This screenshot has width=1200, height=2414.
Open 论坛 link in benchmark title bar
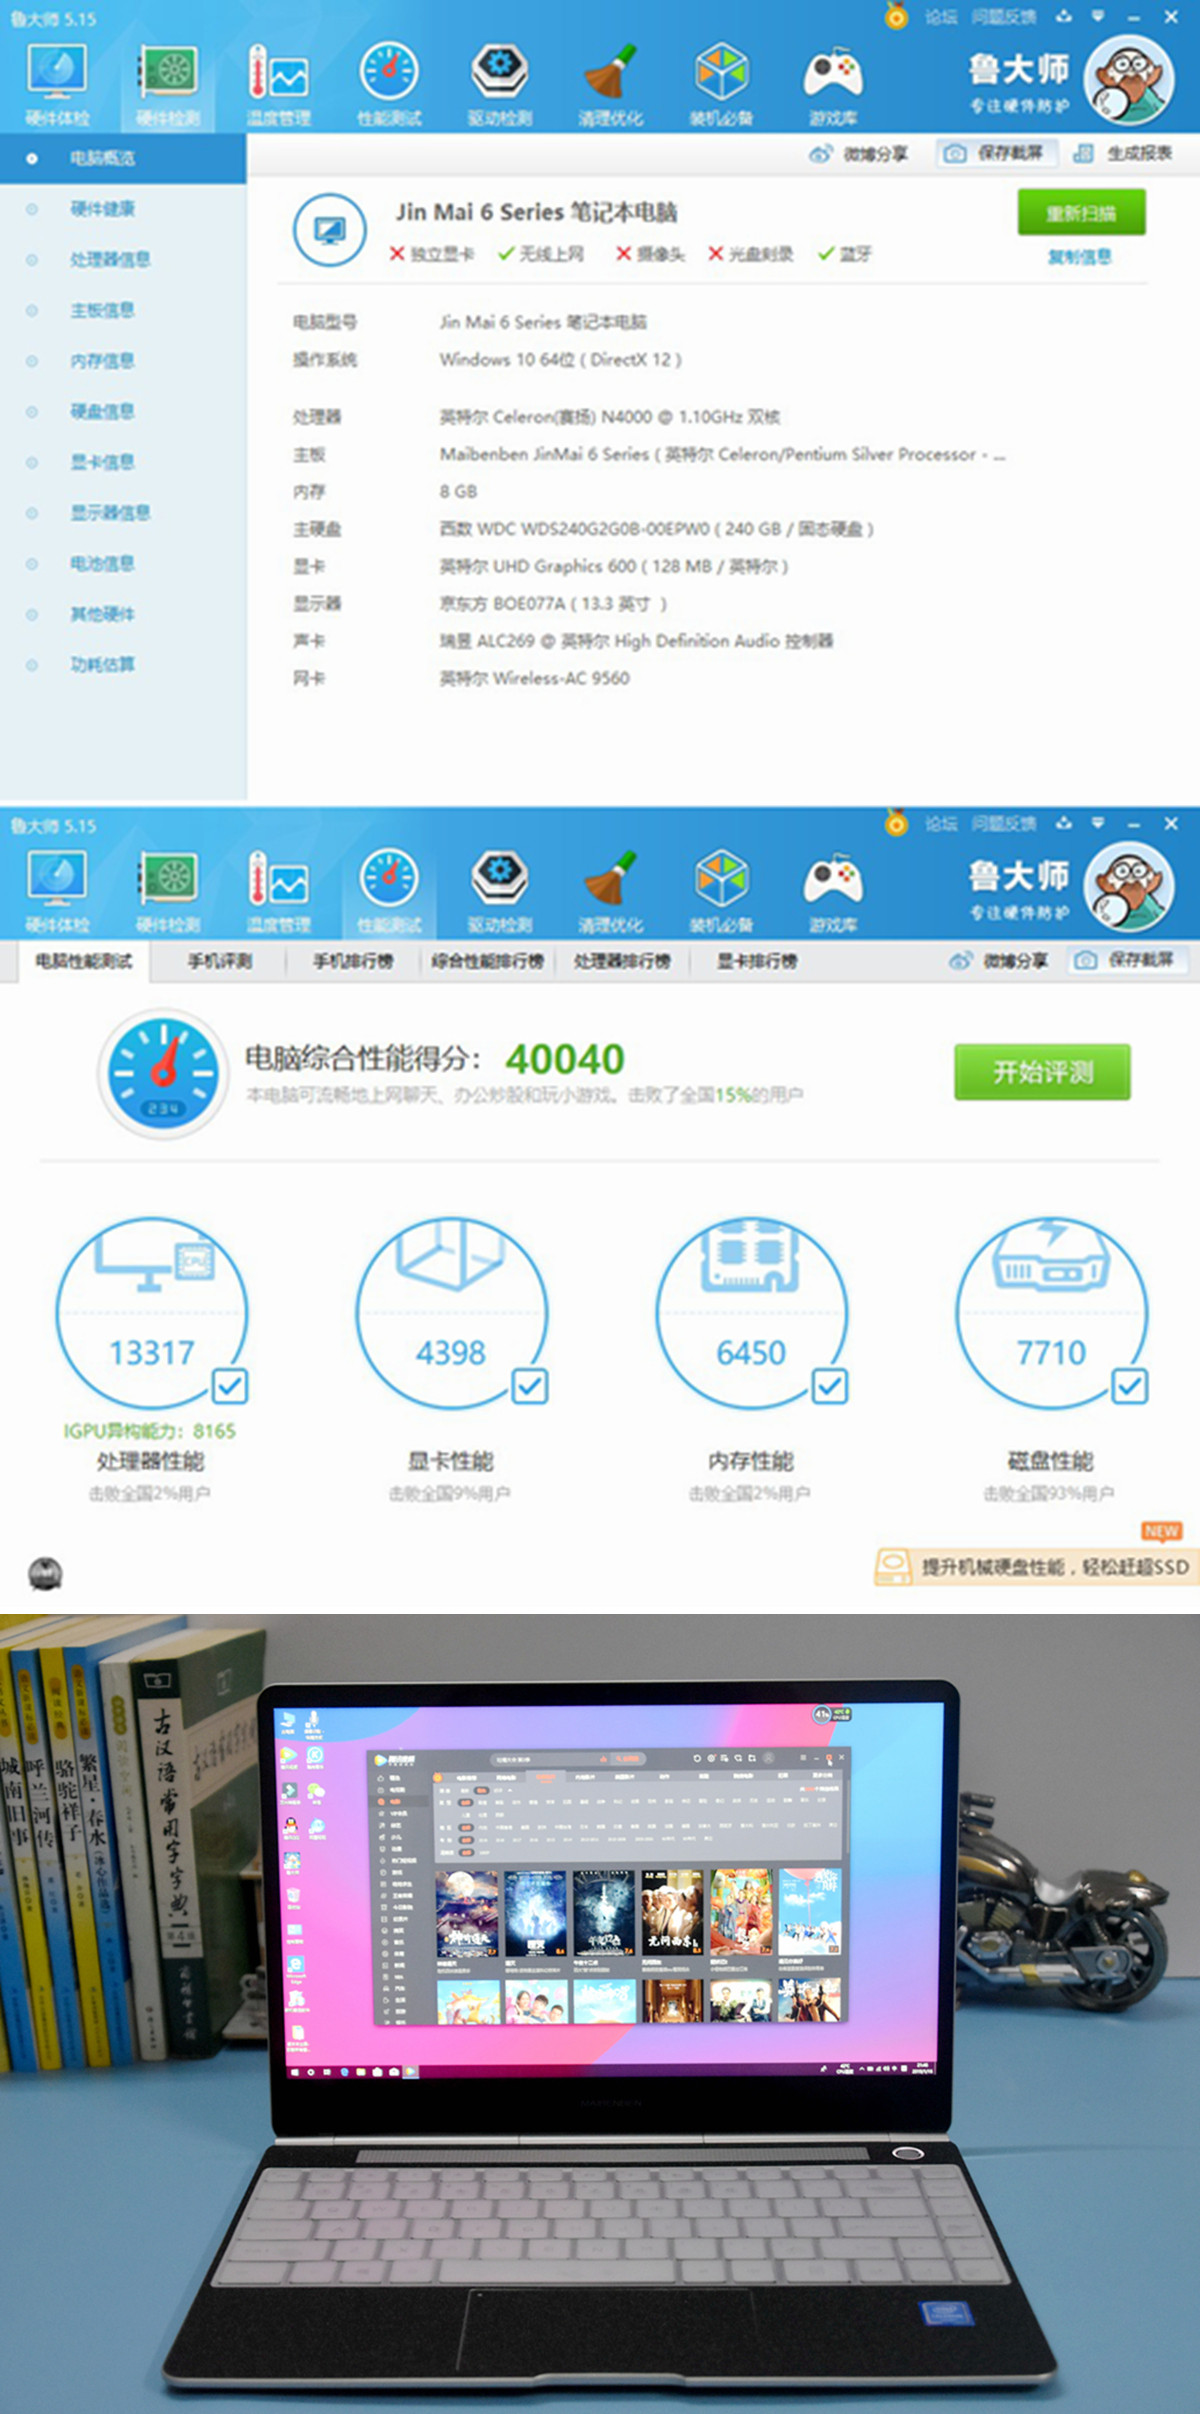(940, 824)
